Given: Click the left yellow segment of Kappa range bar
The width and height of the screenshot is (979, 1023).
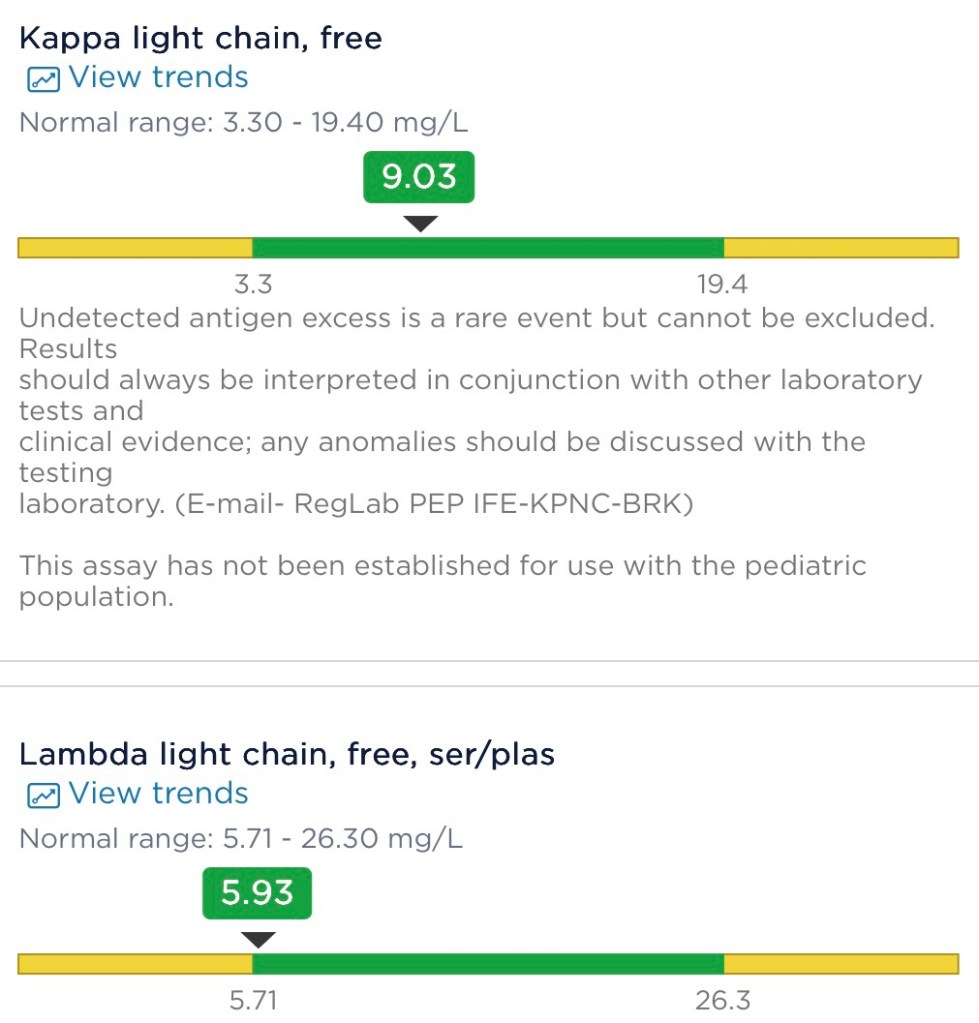Looking at the screenshot, I should point(135,248).
